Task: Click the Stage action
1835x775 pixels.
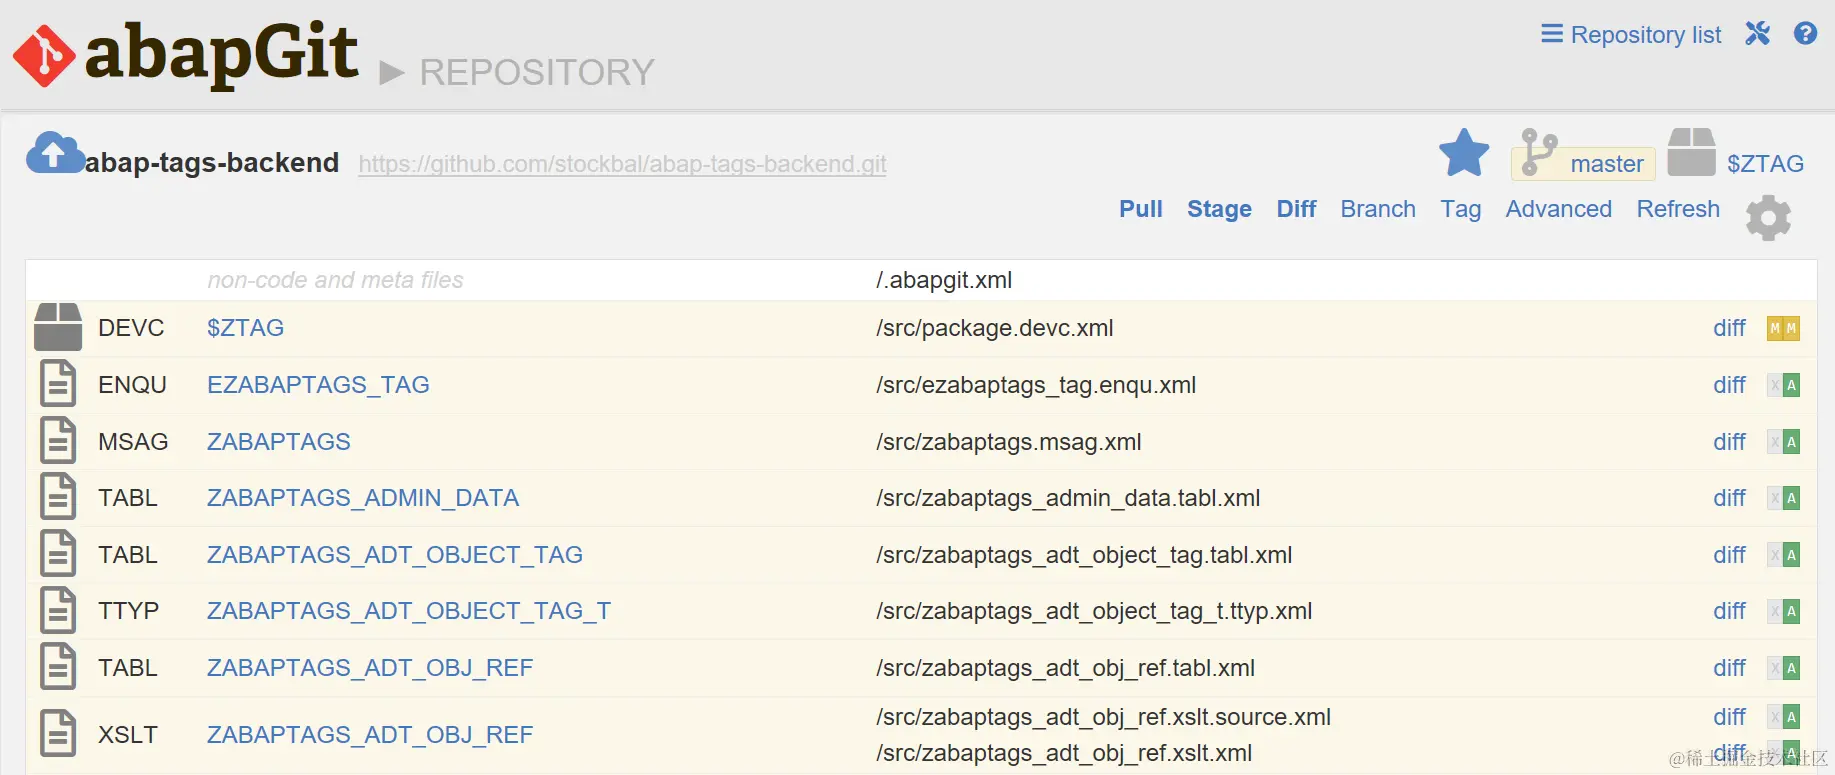Action: coord(1219,209)
